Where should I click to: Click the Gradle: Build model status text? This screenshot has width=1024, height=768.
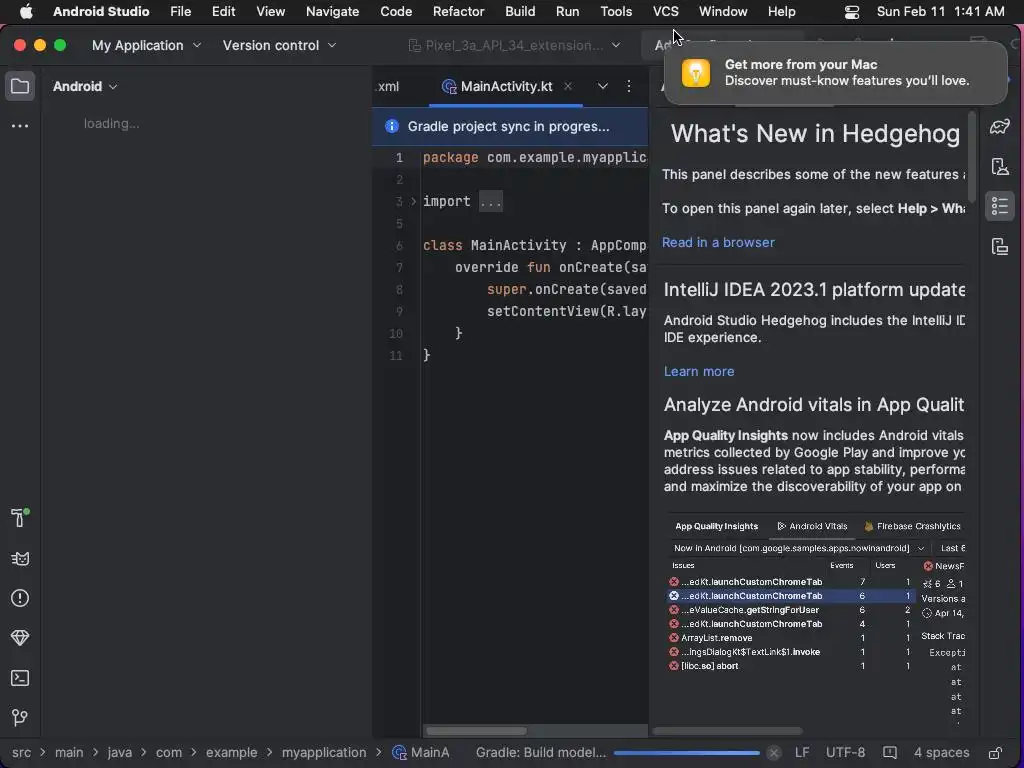(541, 752)
